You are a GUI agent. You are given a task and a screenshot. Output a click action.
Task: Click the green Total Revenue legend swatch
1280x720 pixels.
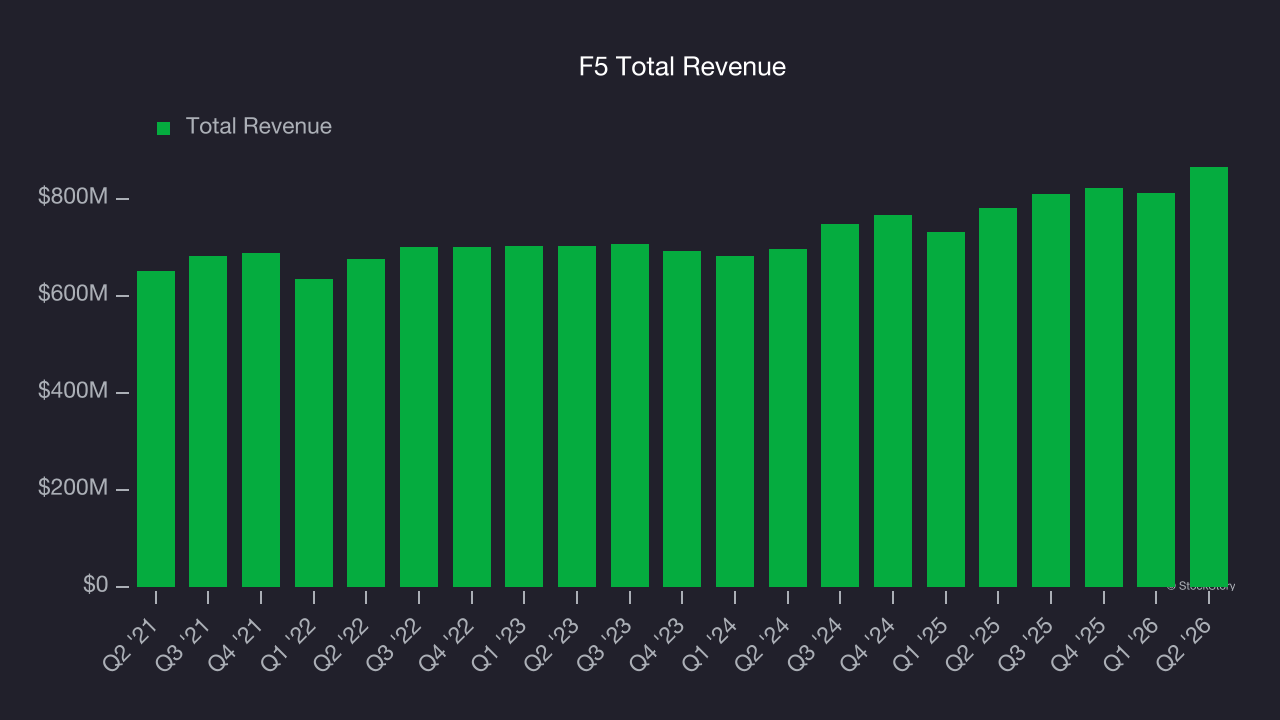point(164,128)
